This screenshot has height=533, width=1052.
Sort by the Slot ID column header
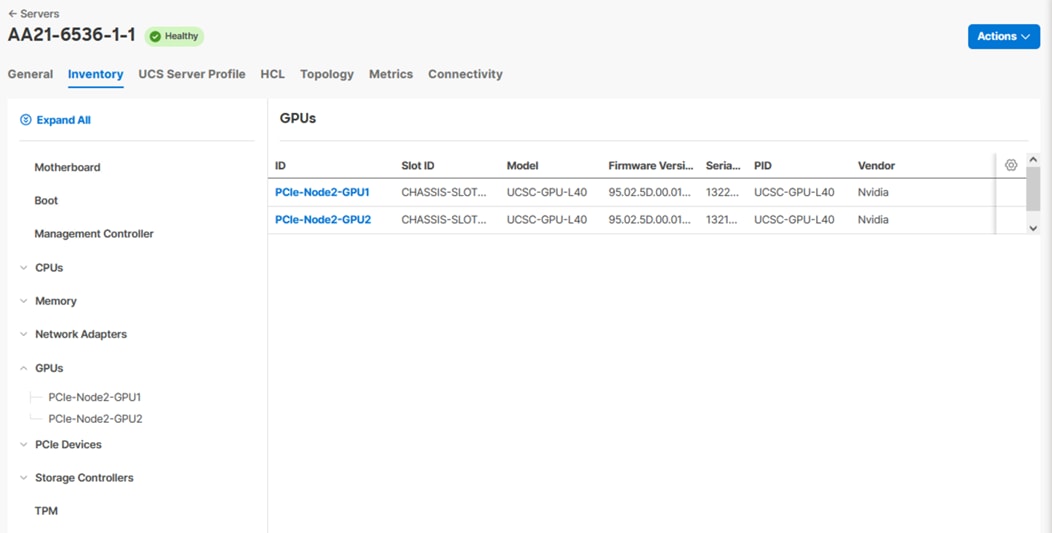click(417, 165)
